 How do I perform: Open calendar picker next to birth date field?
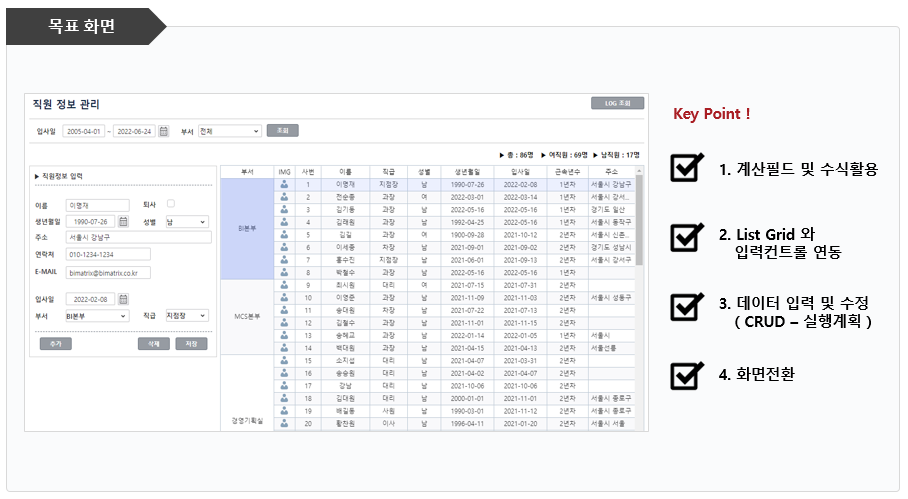124,221
